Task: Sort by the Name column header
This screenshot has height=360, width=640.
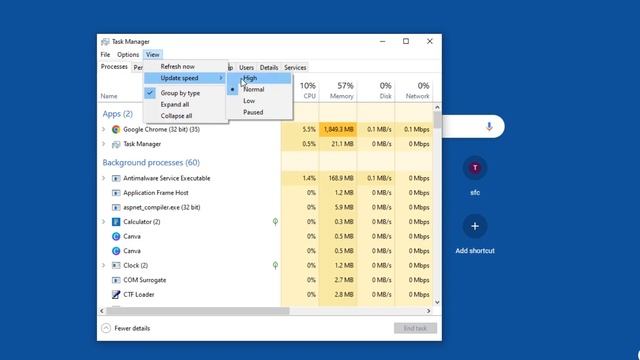Action: pos(109,96)
